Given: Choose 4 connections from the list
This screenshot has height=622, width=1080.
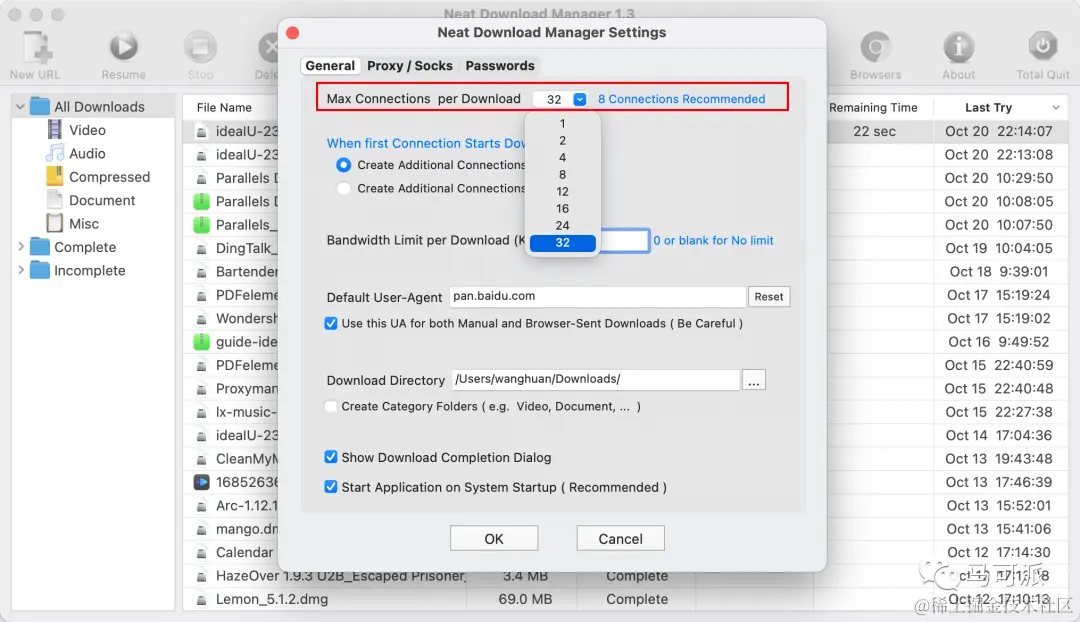Looking at the screenshot, I should (x=563, y=158).
